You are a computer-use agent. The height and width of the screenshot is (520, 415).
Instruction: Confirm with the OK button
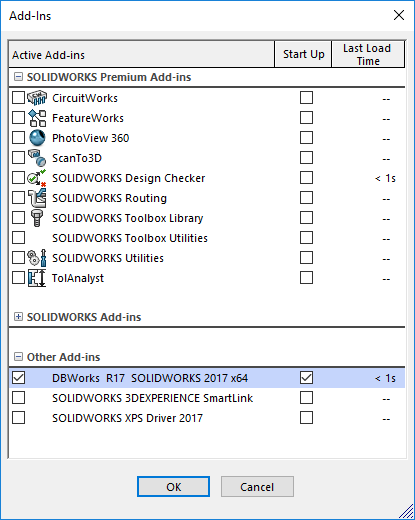[173, 487]
